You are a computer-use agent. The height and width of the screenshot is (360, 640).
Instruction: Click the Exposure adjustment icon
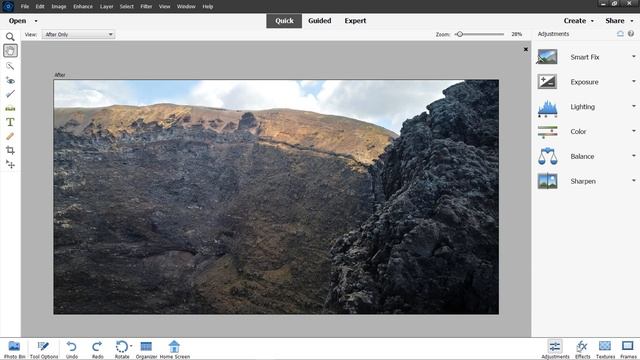pyautogui.click(x=547, y=82)
